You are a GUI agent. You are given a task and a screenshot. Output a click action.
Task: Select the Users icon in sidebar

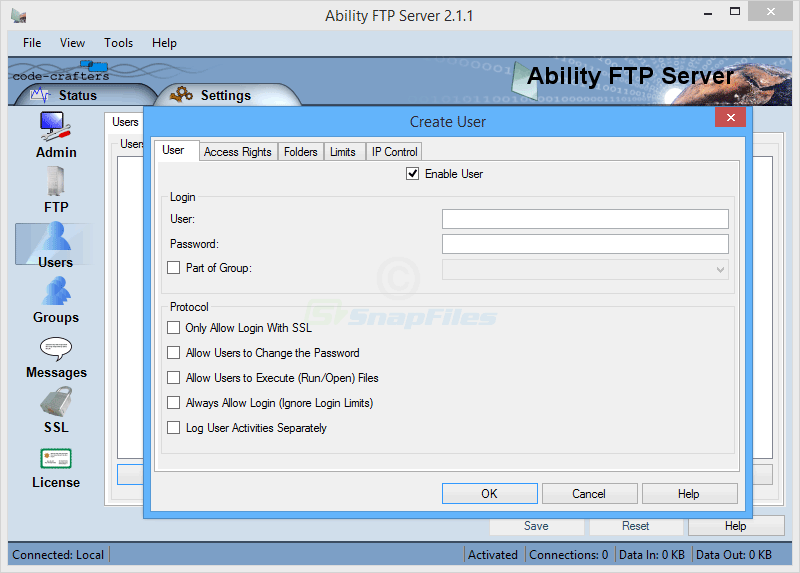tap(55, 237)
